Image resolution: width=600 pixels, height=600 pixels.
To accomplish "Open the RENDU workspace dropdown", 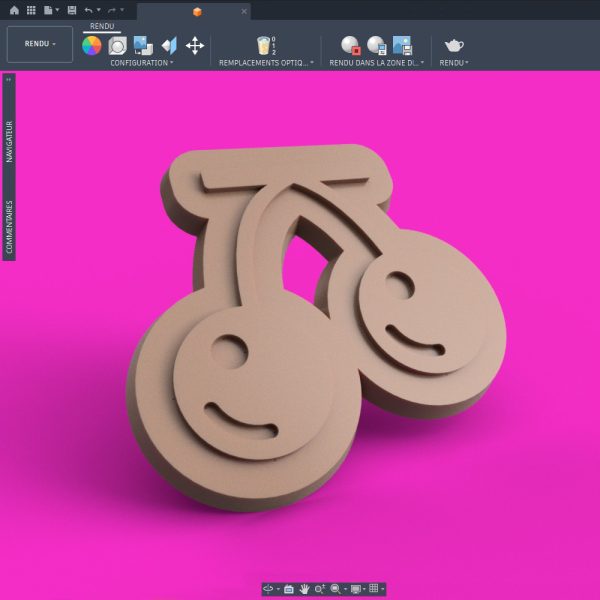I will 40,44.
